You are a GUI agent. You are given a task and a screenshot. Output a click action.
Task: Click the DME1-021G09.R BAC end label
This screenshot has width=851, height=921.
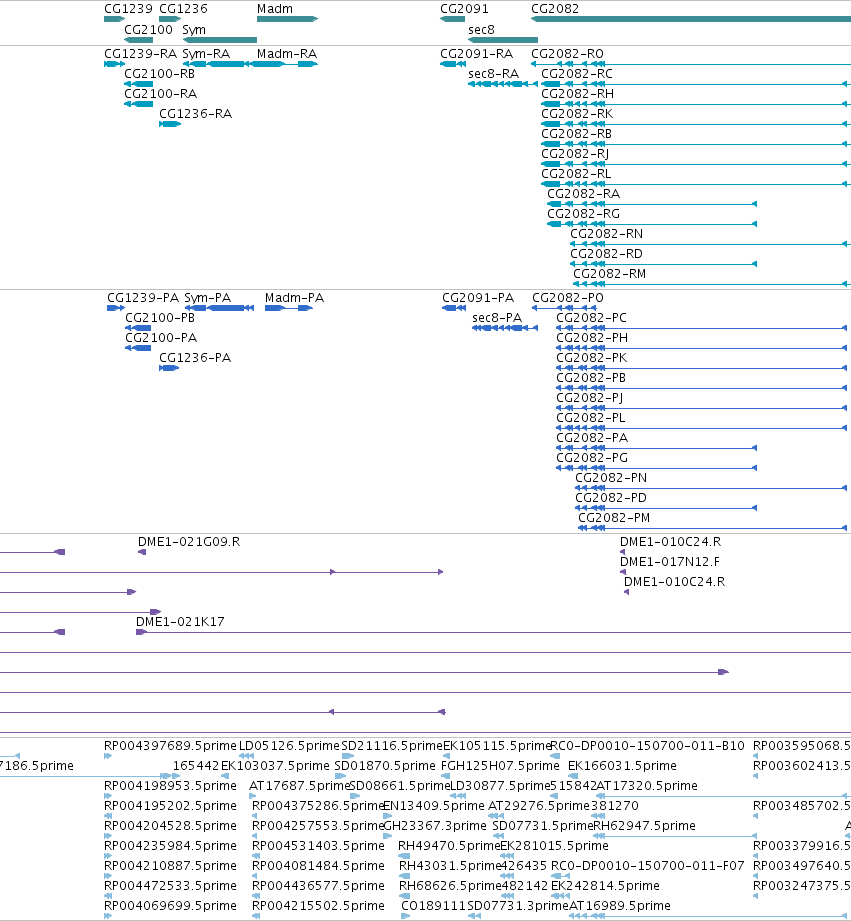point(189,542)
